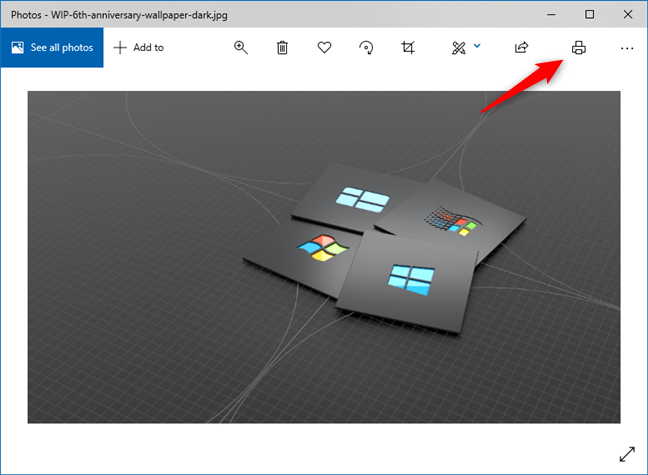Click the Windows XP logo tile in photo
Screen dimensions: 648x475
320,247
